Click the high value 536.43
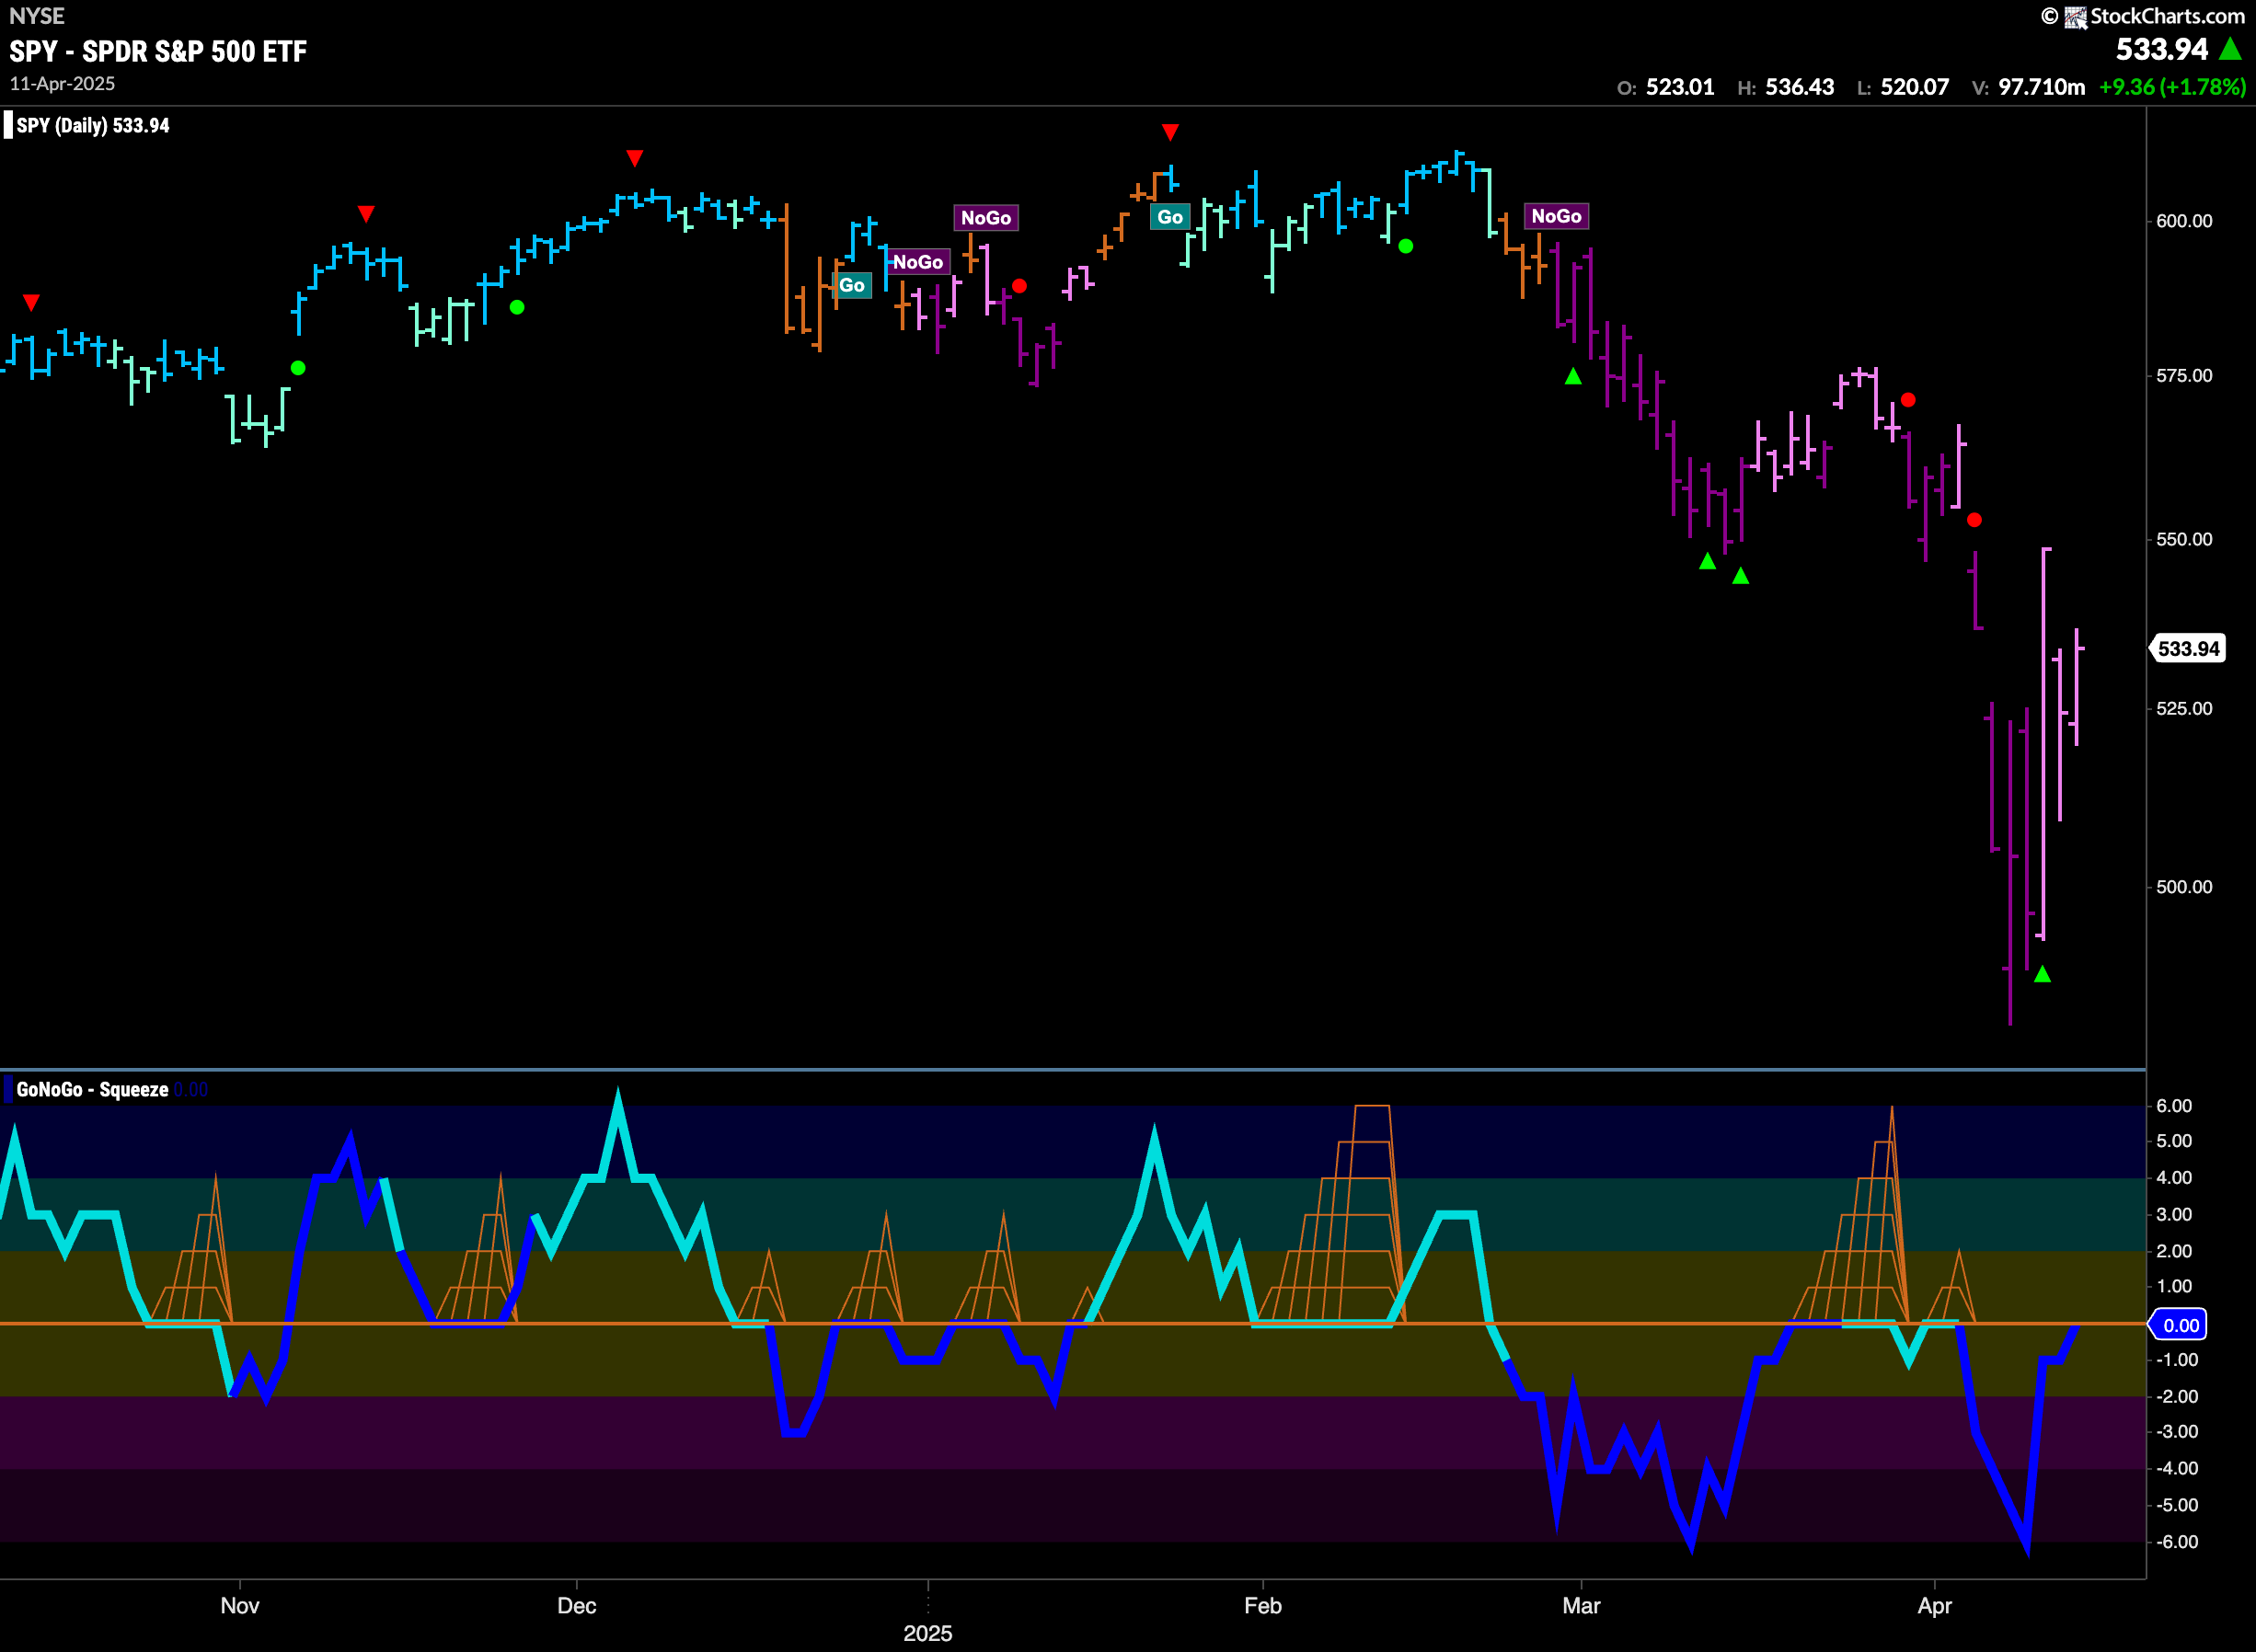2256x1652 pixels. pos(1800,87)
